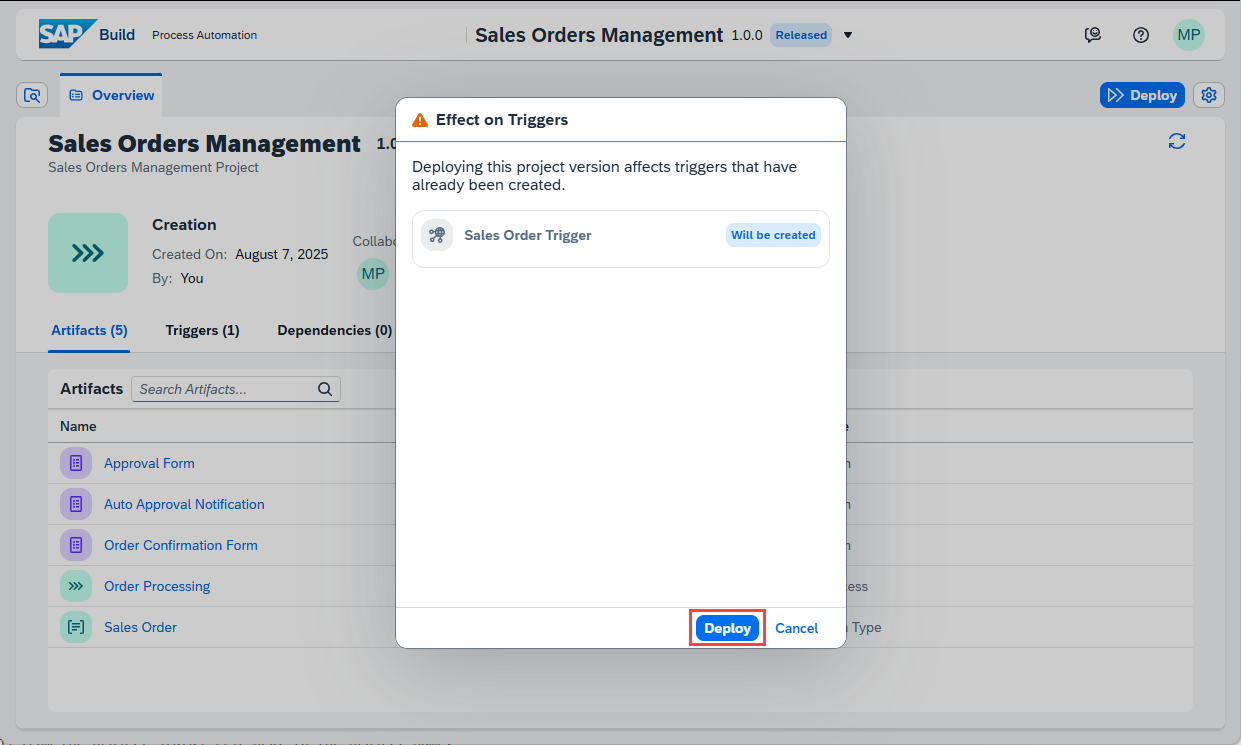The image size is (1241, 745).
Task: Open the Order Confirmation Form link
Action: pyautogui.click(x=181, y=545)
